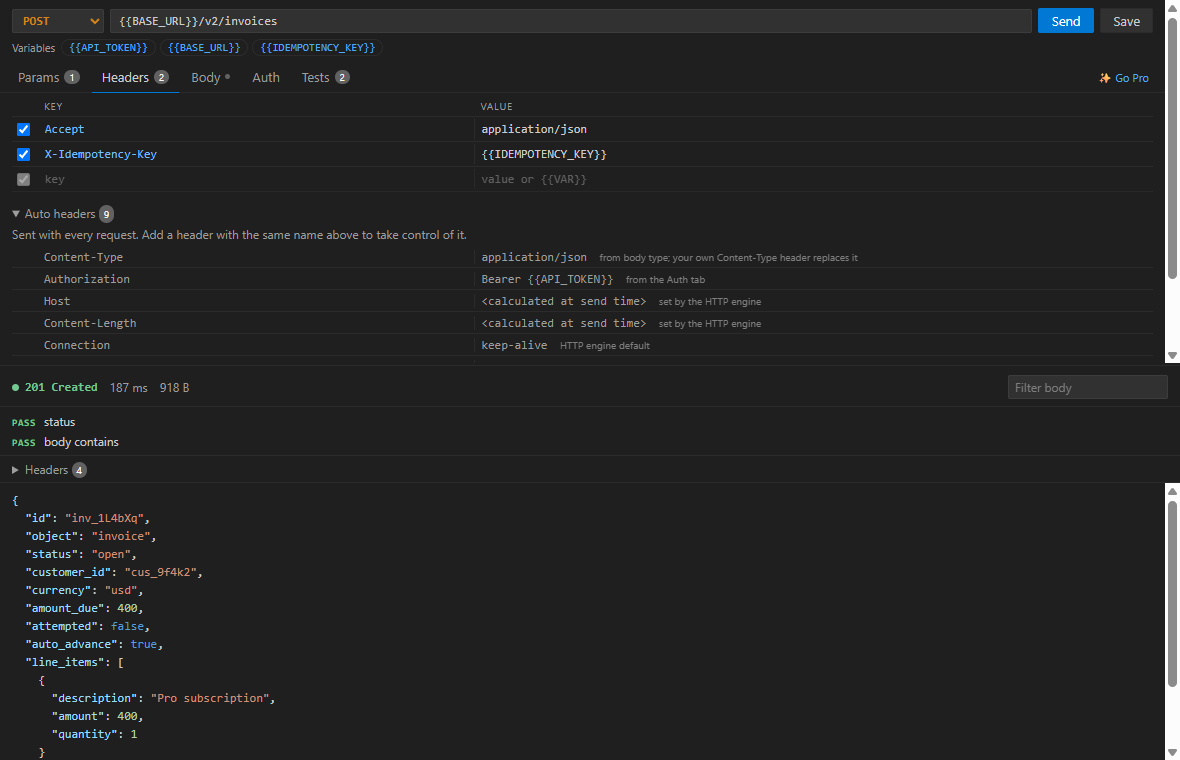Viewport: 1180px width, 760px height.
Task: Click the Go Pro sparkle icon
Action: (x=1105, y=78)
